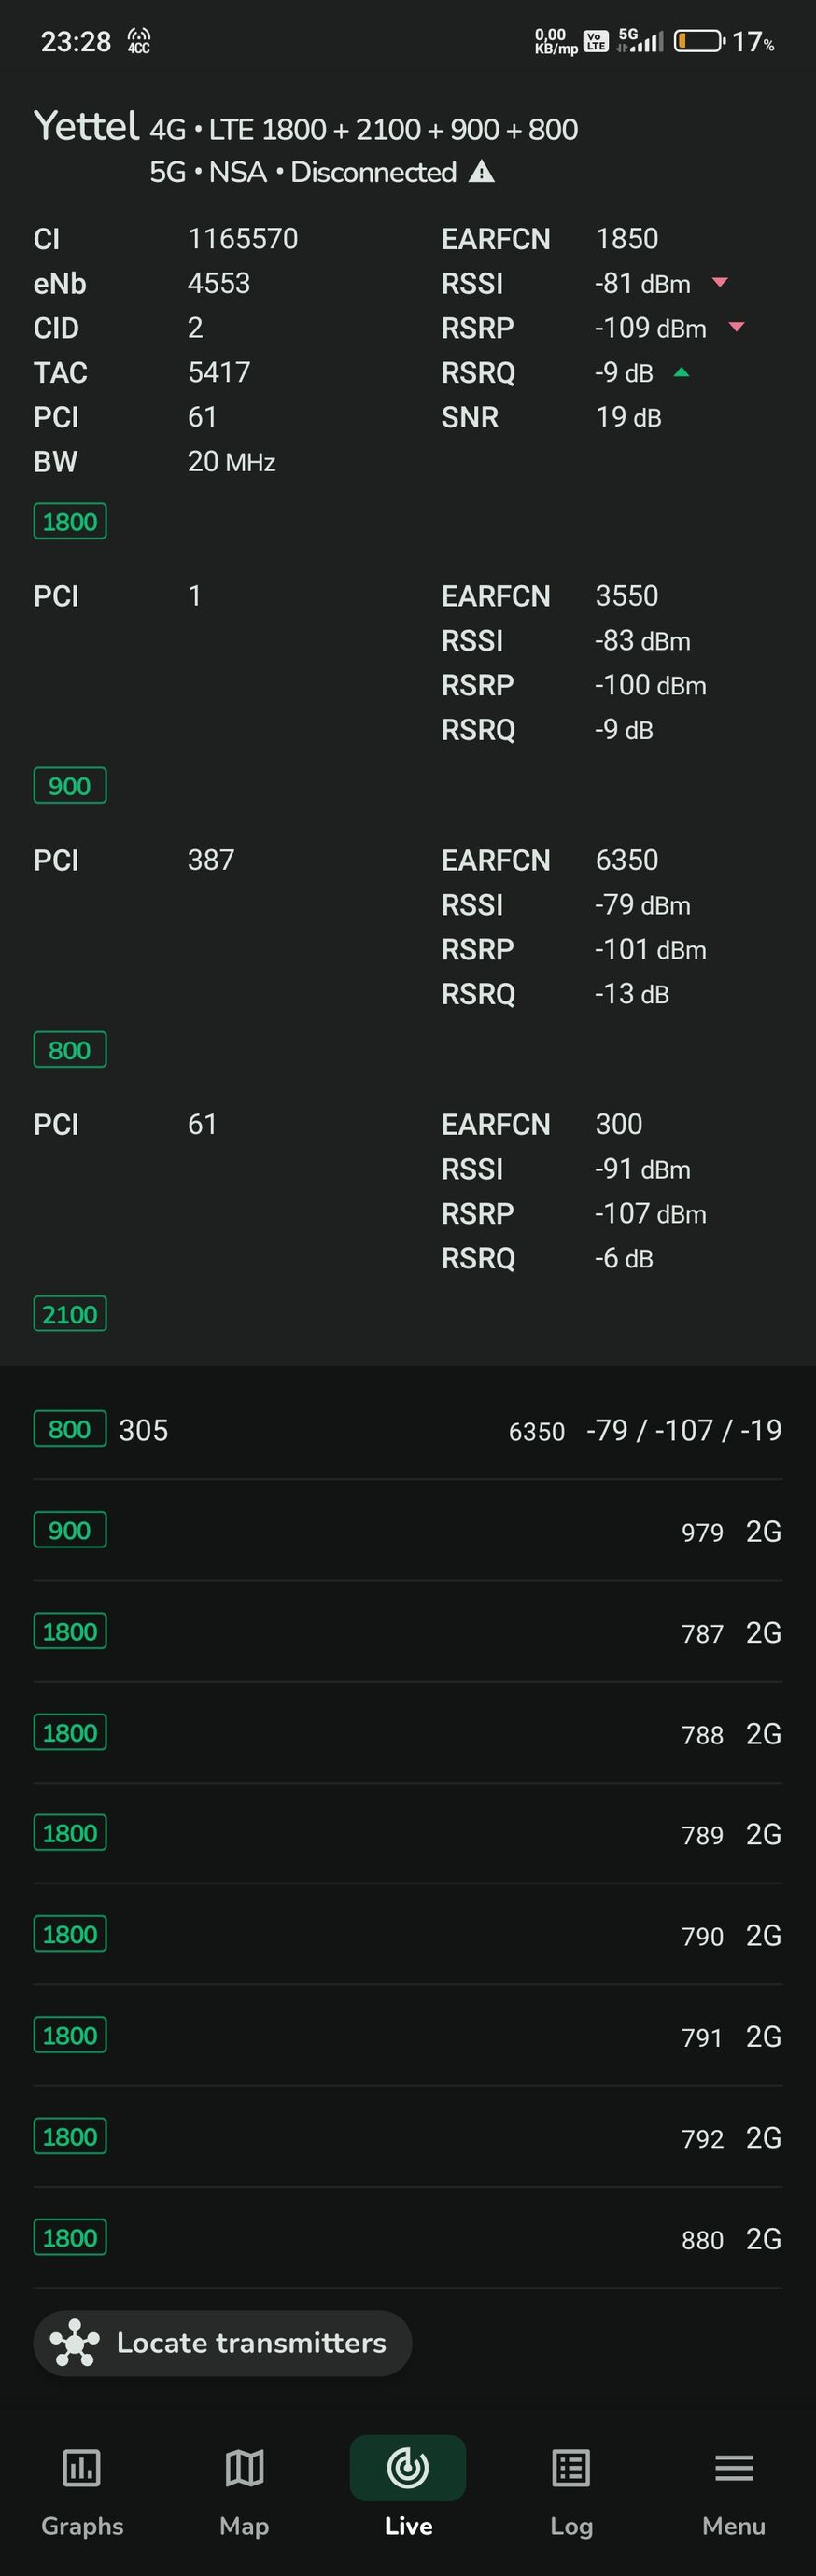Select the neighbor cell row with PCI 305
The image size is (816, 2576).
pyautogui.click(x=407, y=1430)
